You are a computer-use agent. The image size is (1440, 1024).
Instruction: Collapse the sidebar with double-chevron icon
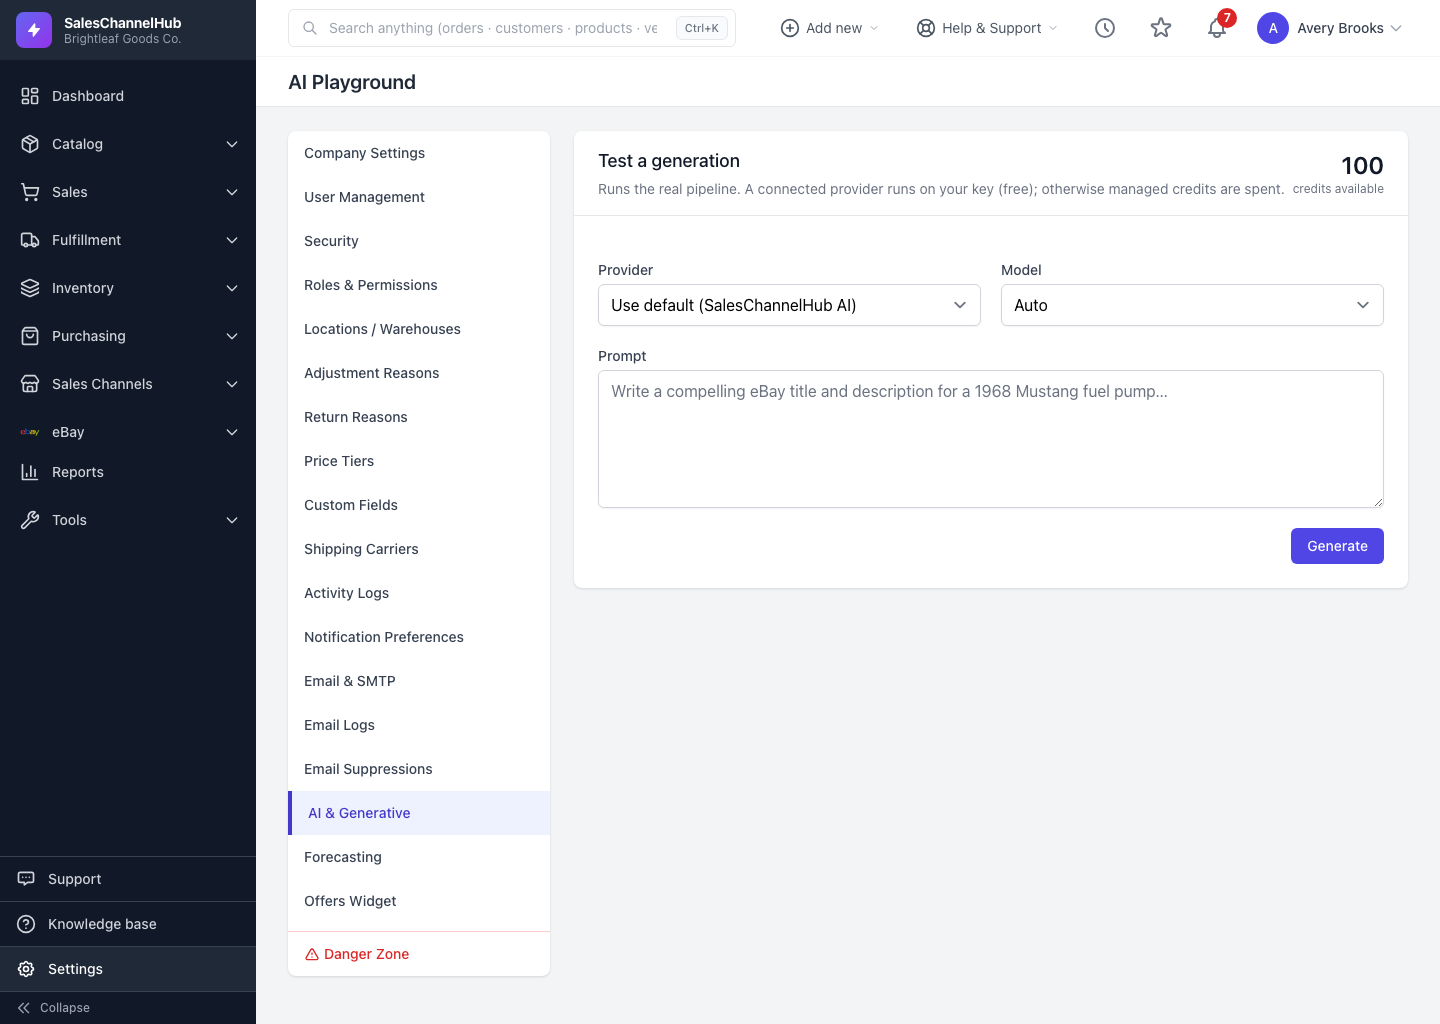pyautogui.click(x=24, y=1008)
